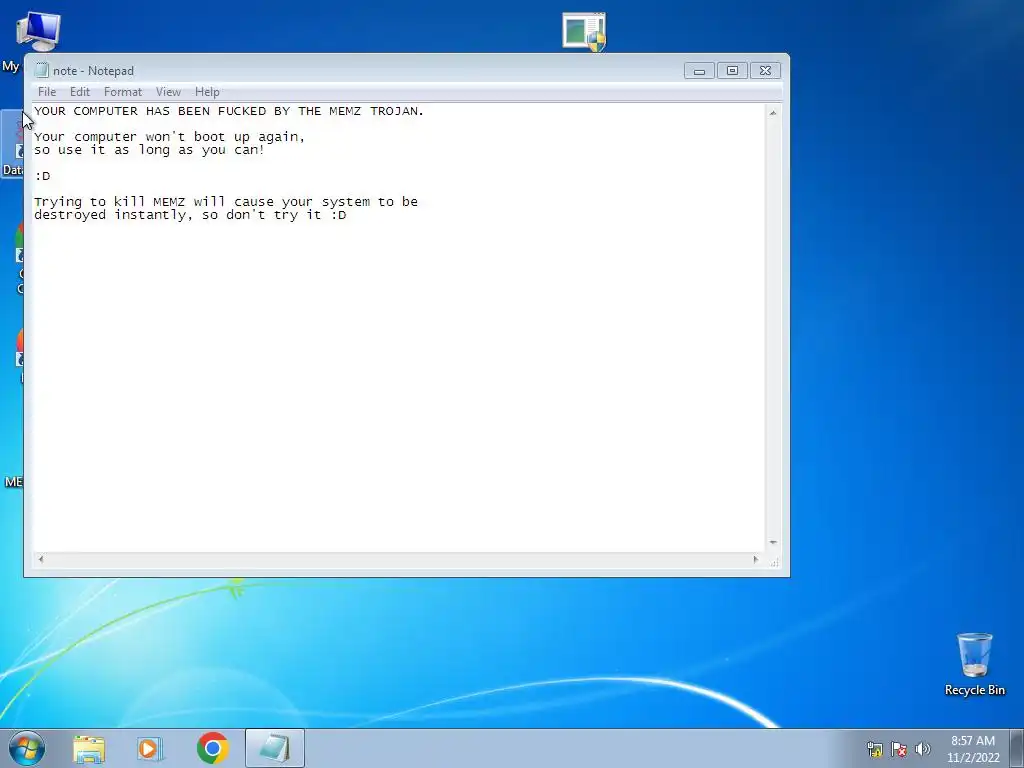Image resolution: width=1024 pixels, height=768 pixels.
Task: Click the Notepad window resize grip
Action: point(774,561)
